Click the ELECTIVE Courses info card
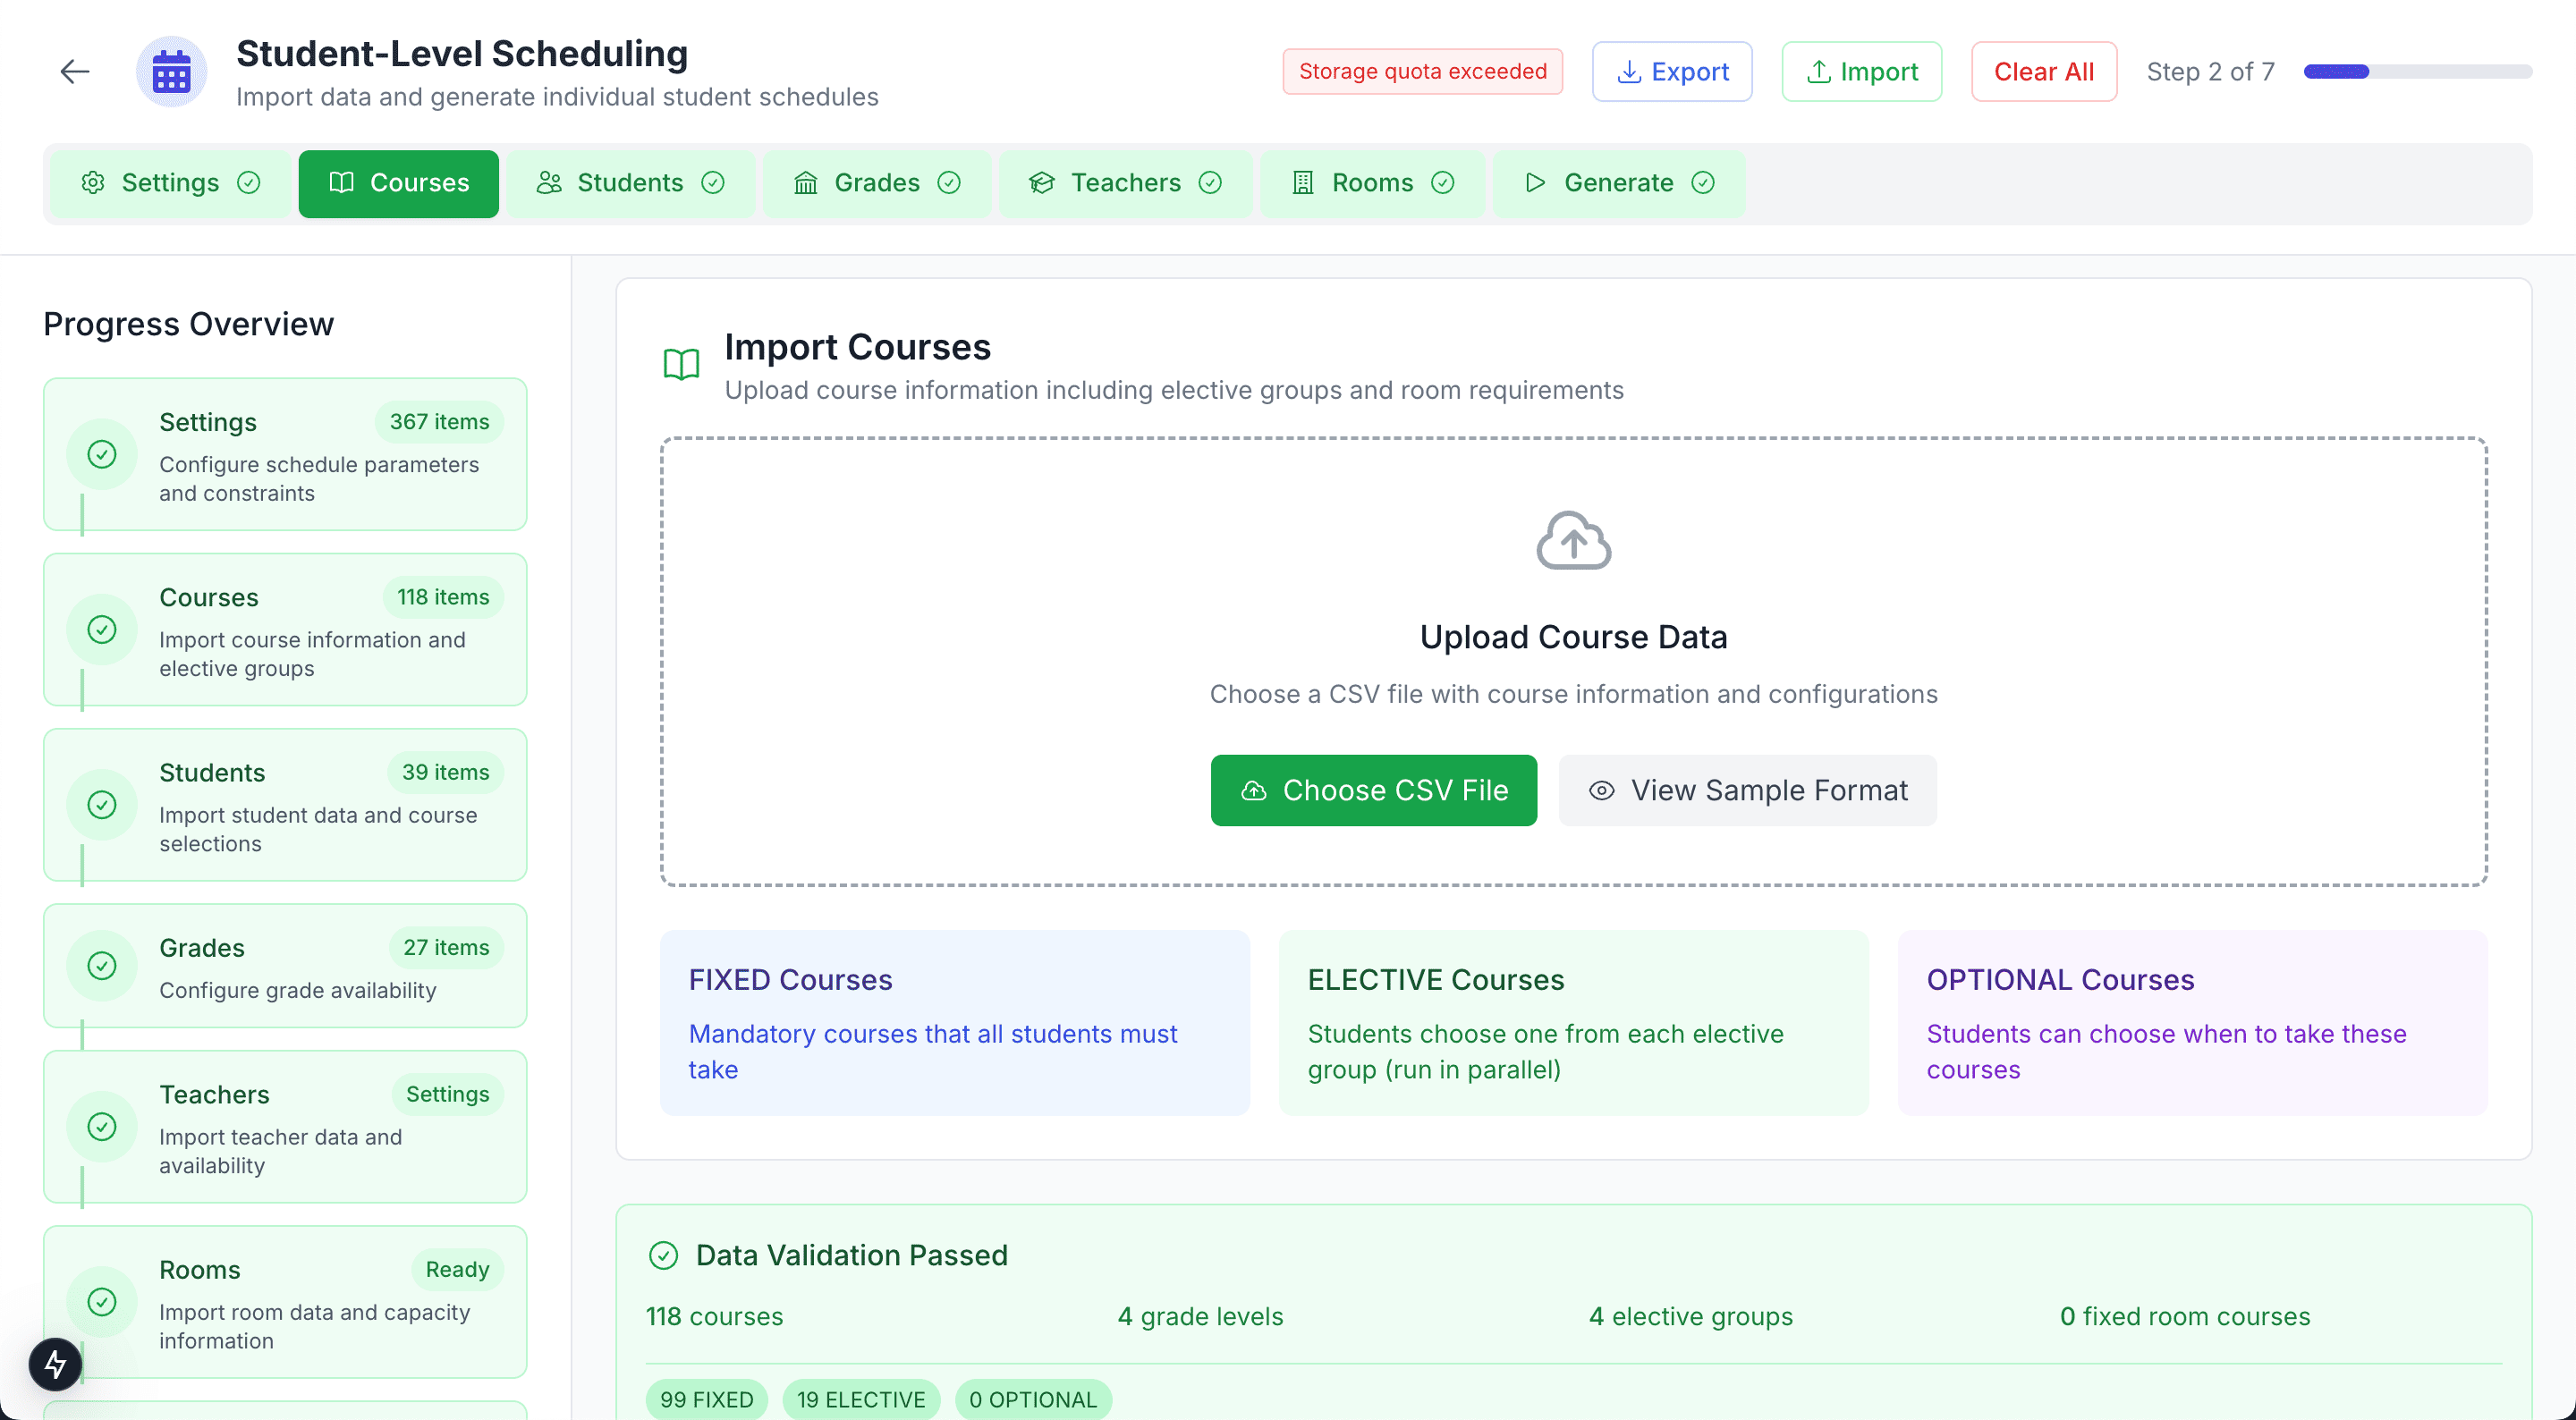2576x1420 pixels. (x=1573, y=1023)
